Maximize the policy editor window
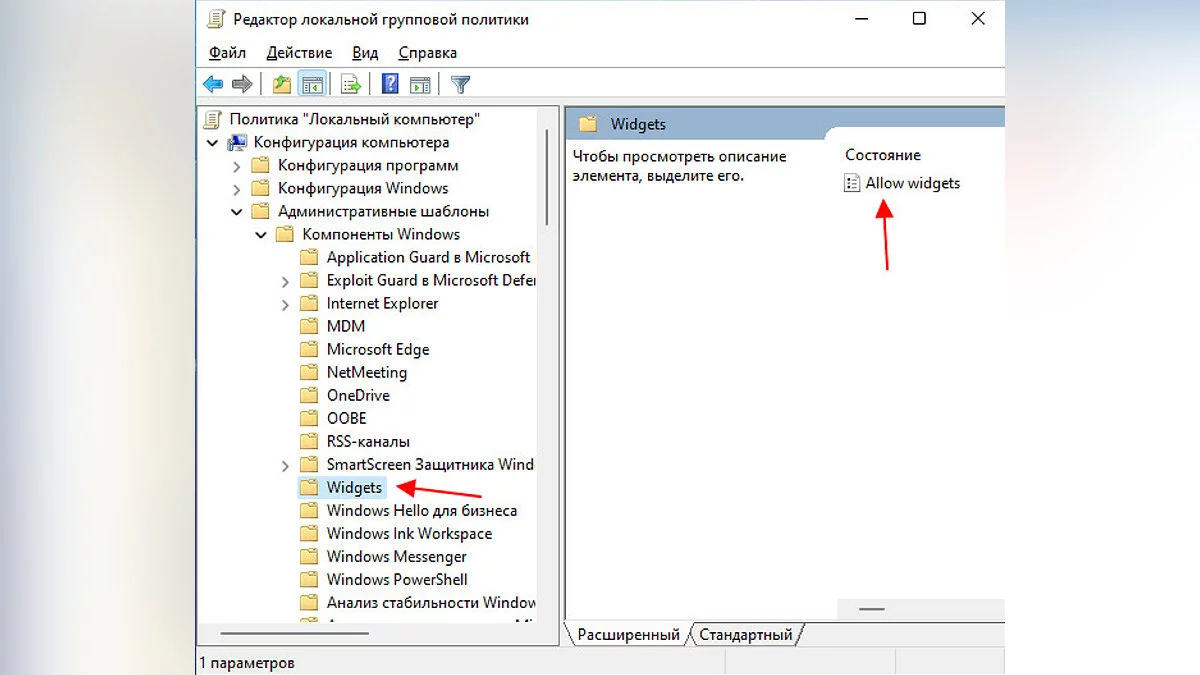Image resolution: width=1200 pixels, height=675 pixels. (919, 19)
